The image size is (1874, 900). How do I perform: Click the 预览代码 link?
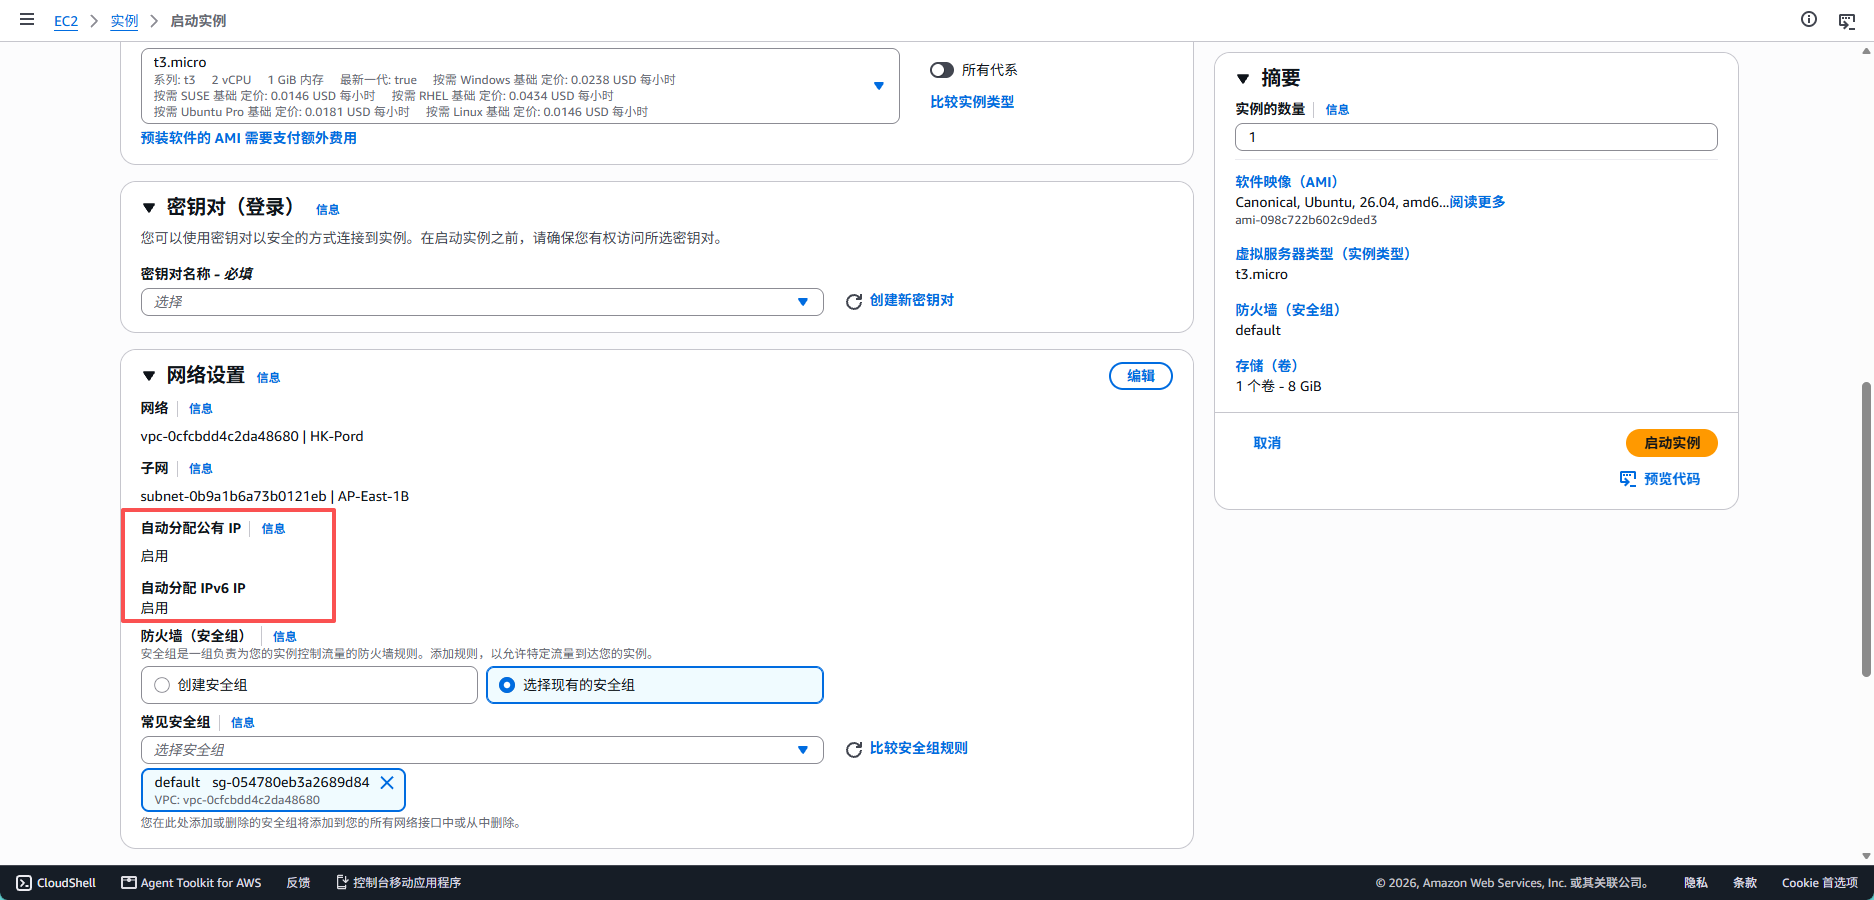tap(1672, 479)
